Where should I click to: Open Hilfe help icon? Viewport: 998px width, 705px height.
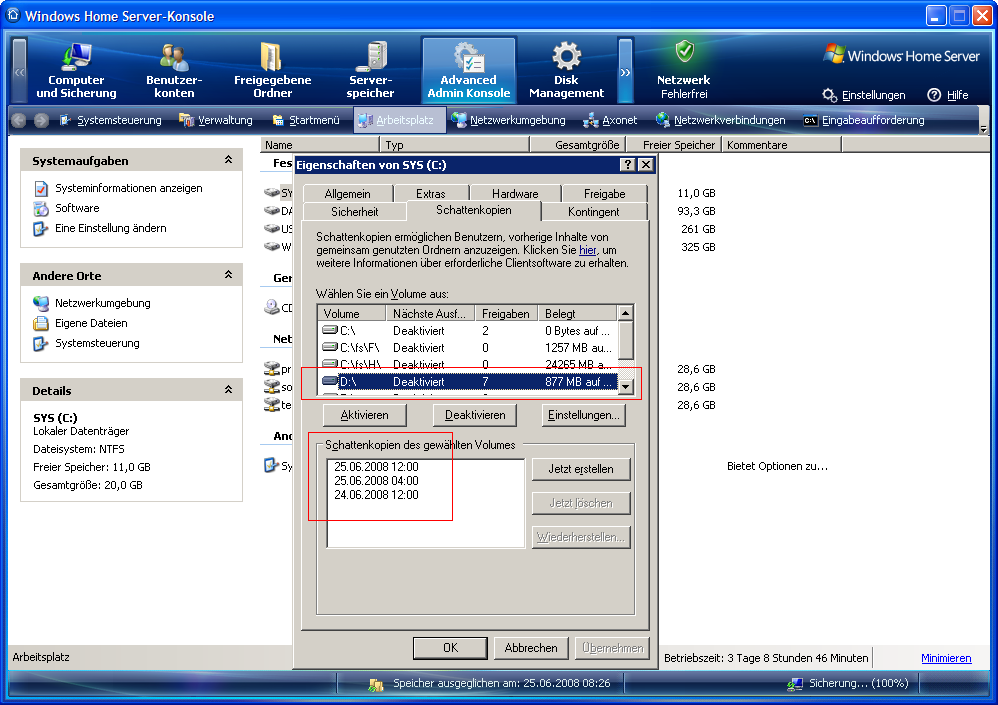(x=947, y=95)
